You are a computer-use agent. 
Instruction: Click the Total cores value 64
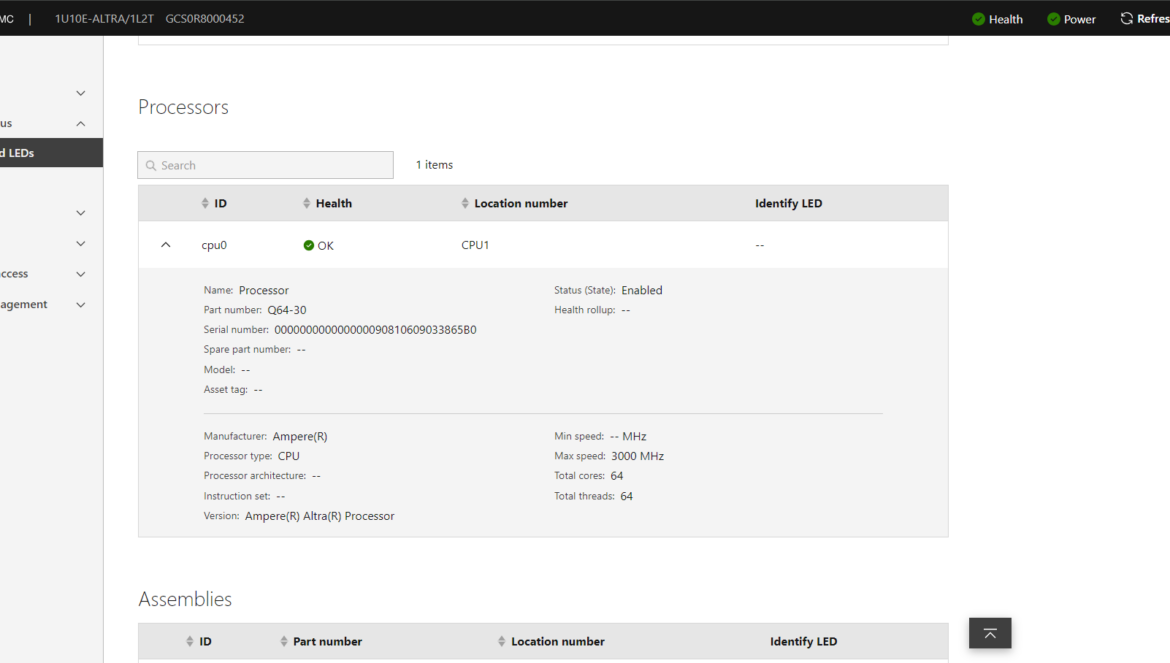click(x=617, y=476)
